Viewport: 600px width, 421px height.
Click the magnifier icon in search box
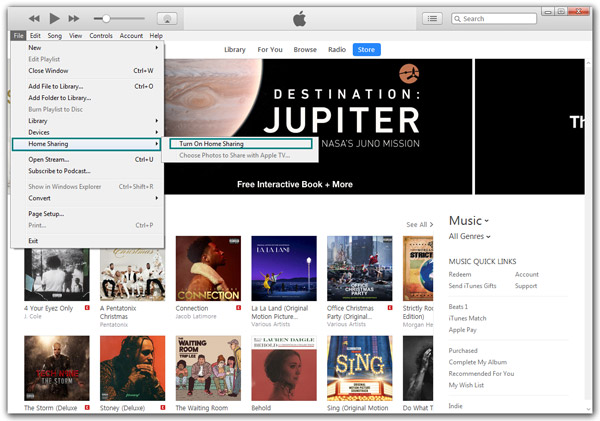[457, 19]
